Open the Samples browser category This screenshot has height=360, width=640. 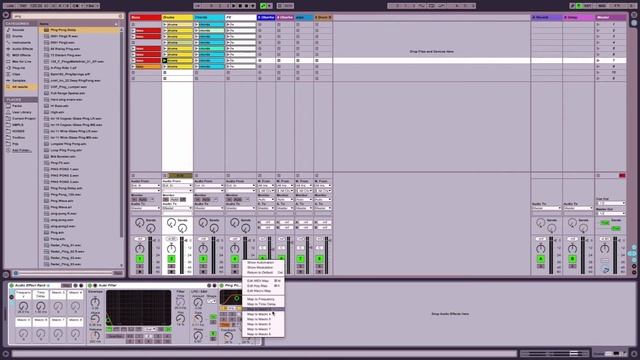point(18,80)
